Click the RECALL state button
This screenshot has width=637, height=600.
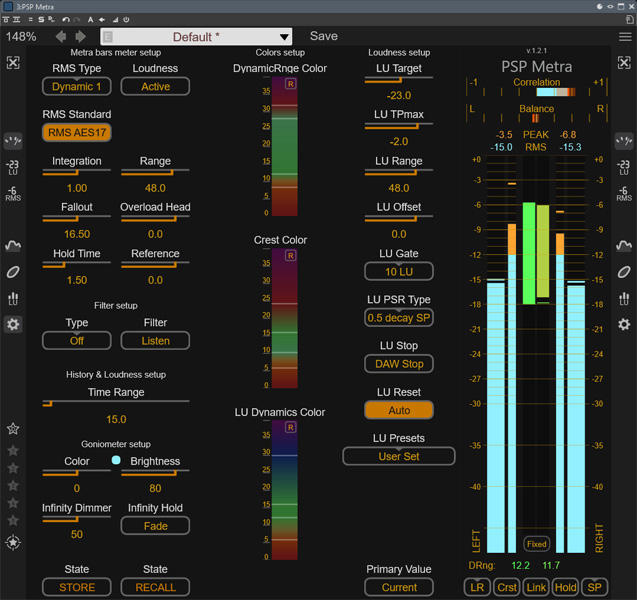pos(155,587)
